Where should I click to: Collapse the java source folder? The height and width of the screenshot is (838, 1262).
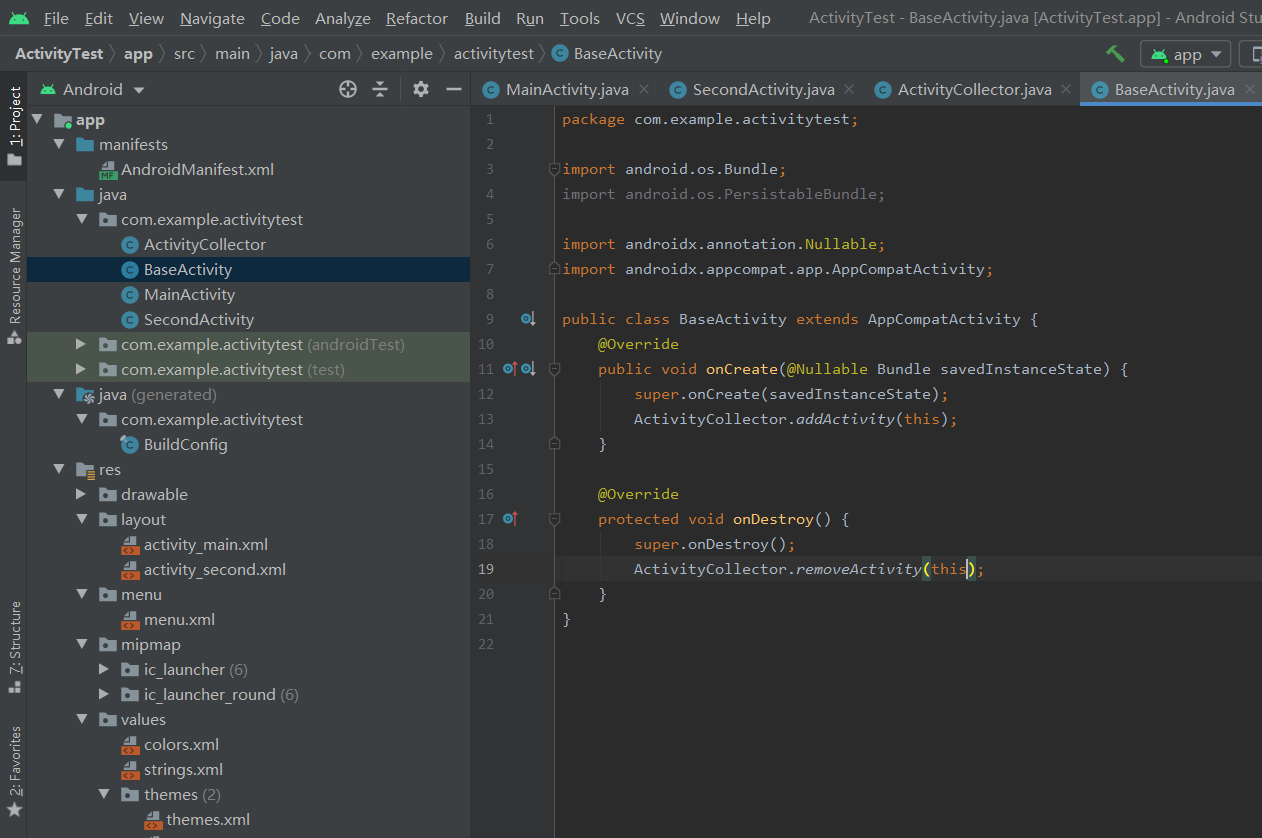click(59, 195)
